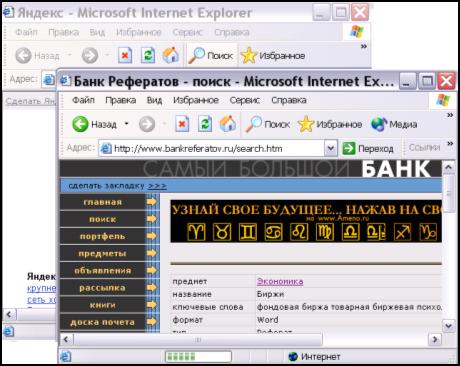Open объявления sidebar link
460x366 pixels.
103,271
